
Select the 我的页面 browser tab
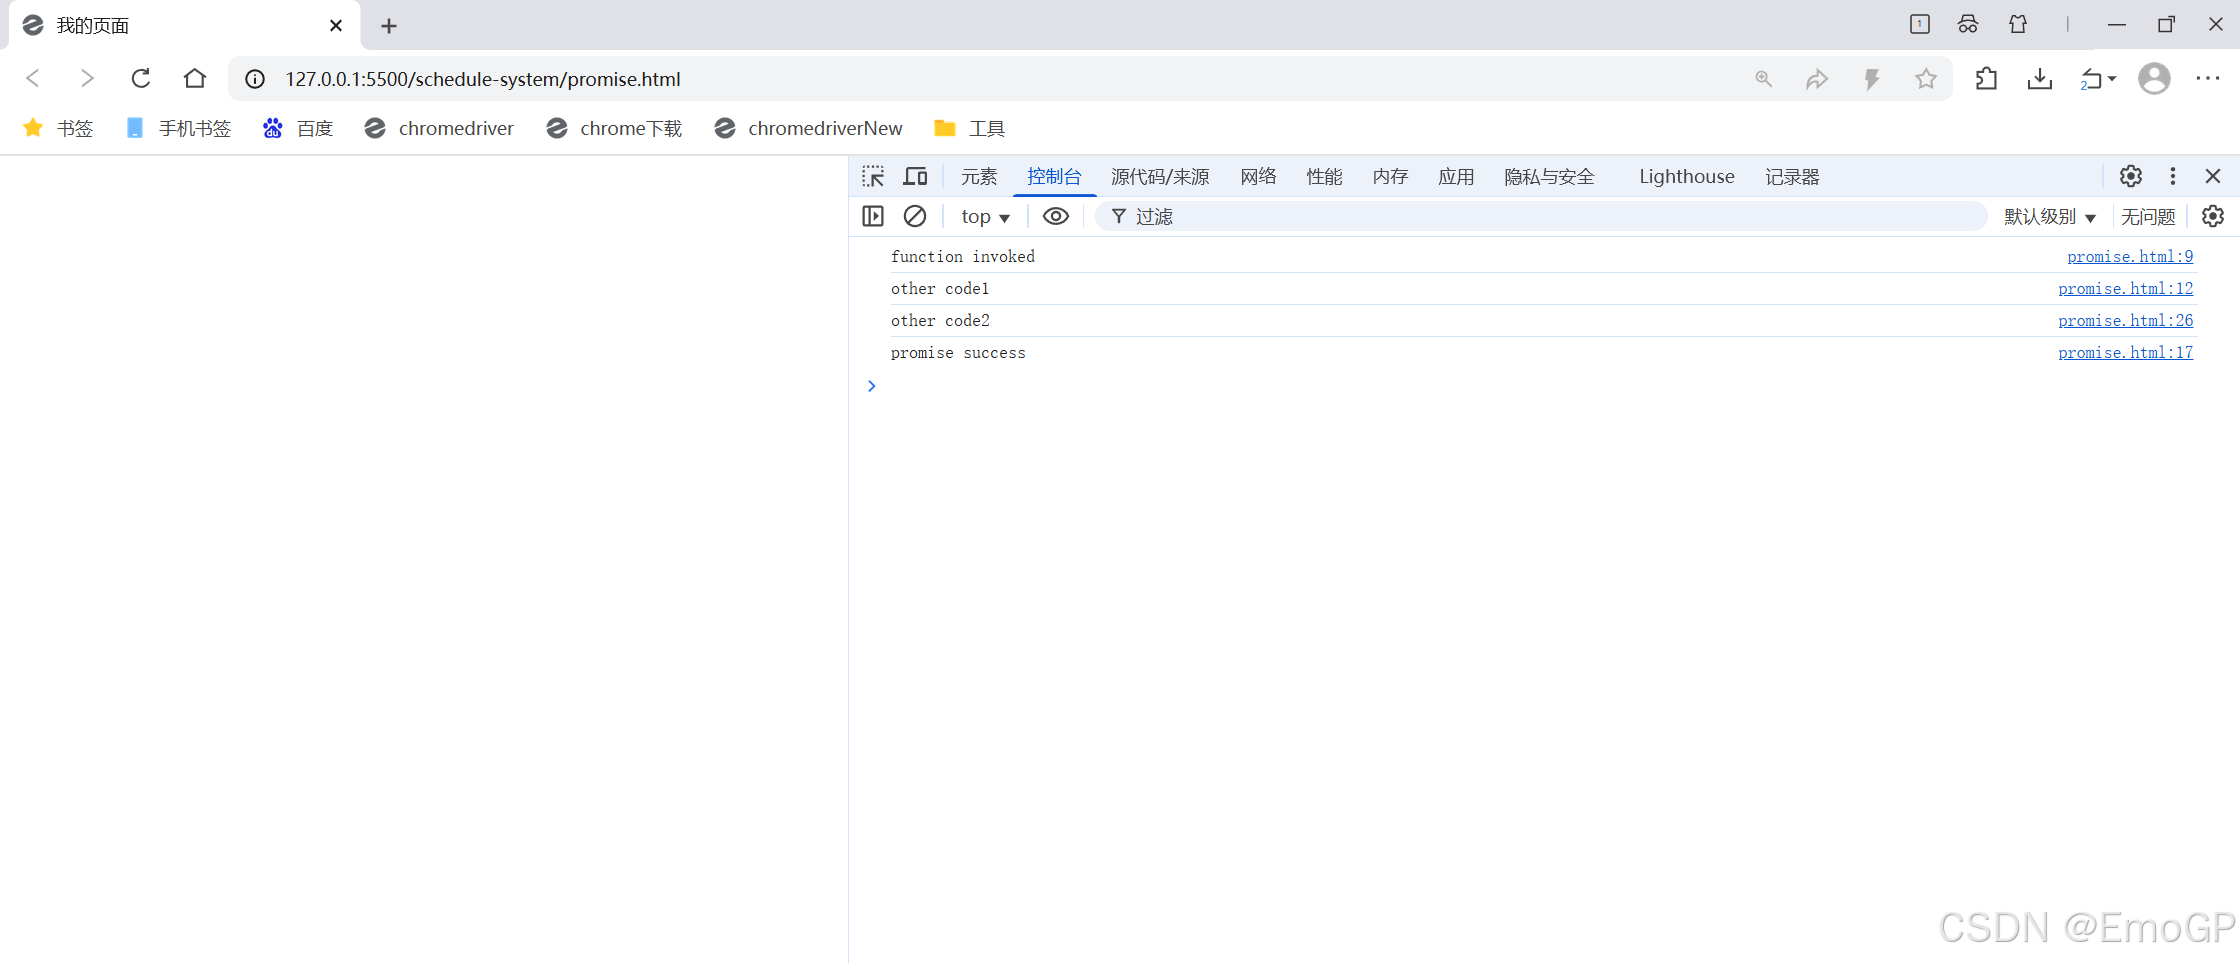coord(184,26)
